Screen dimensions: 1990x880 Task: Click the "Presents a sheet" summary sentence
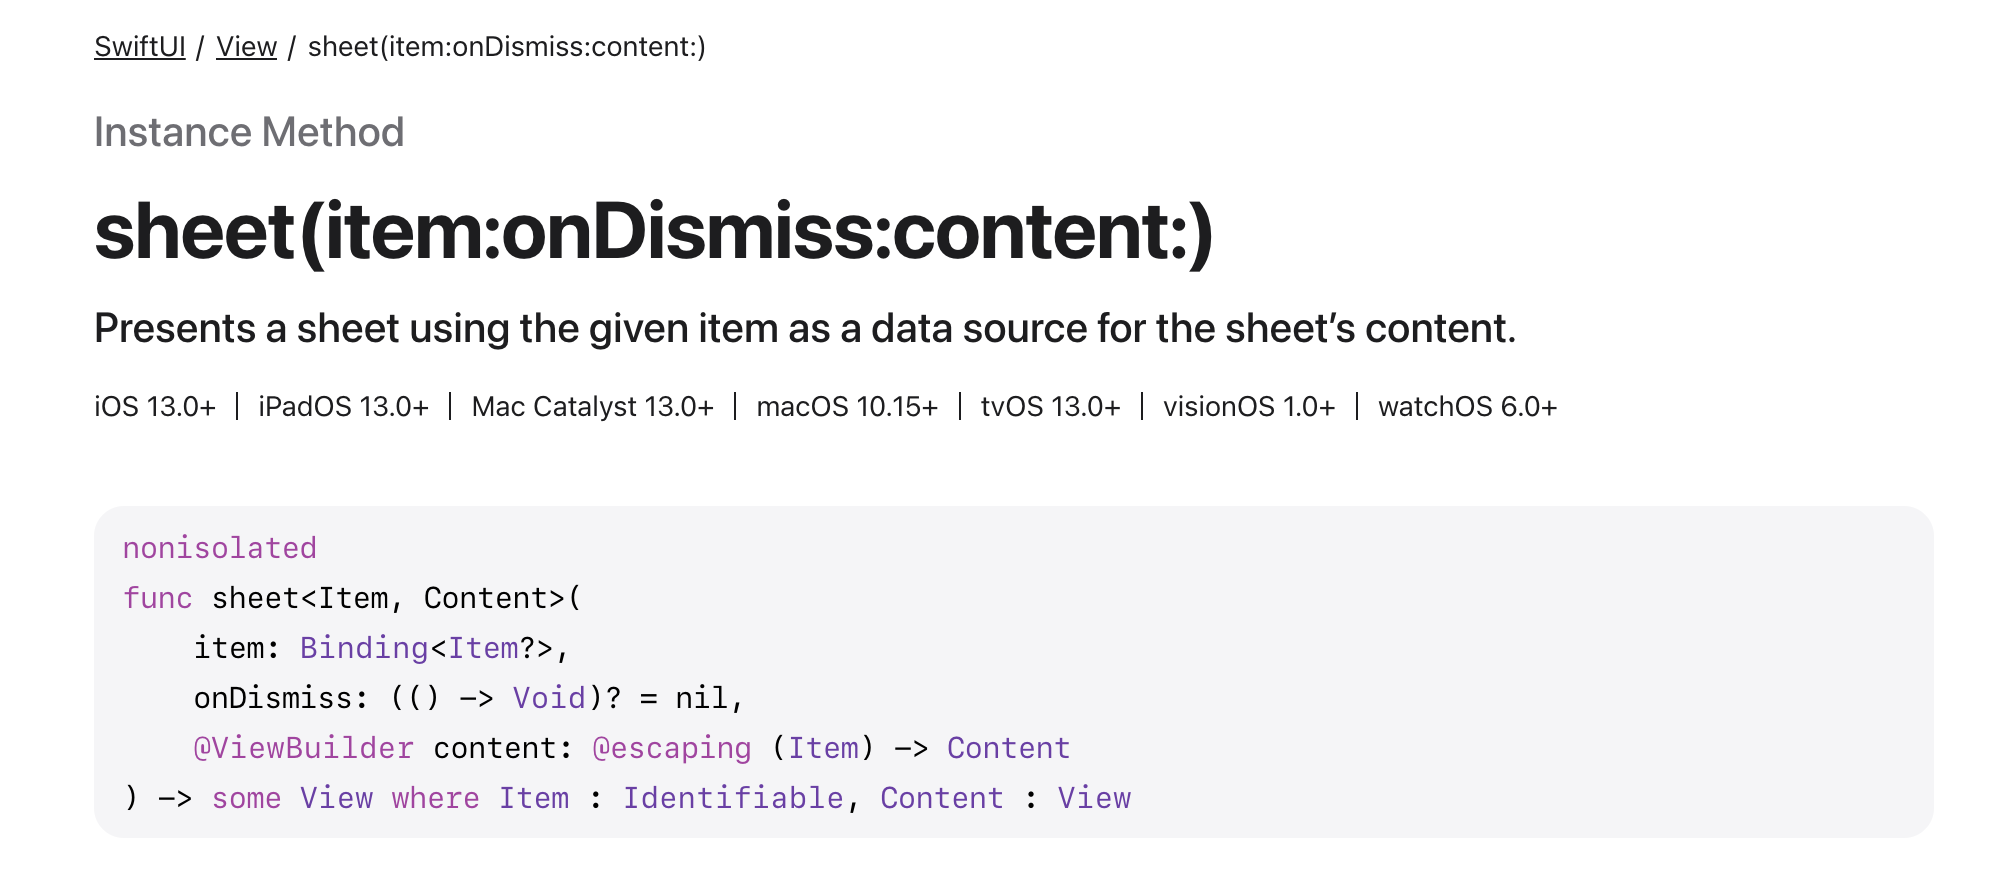point(804,328)
